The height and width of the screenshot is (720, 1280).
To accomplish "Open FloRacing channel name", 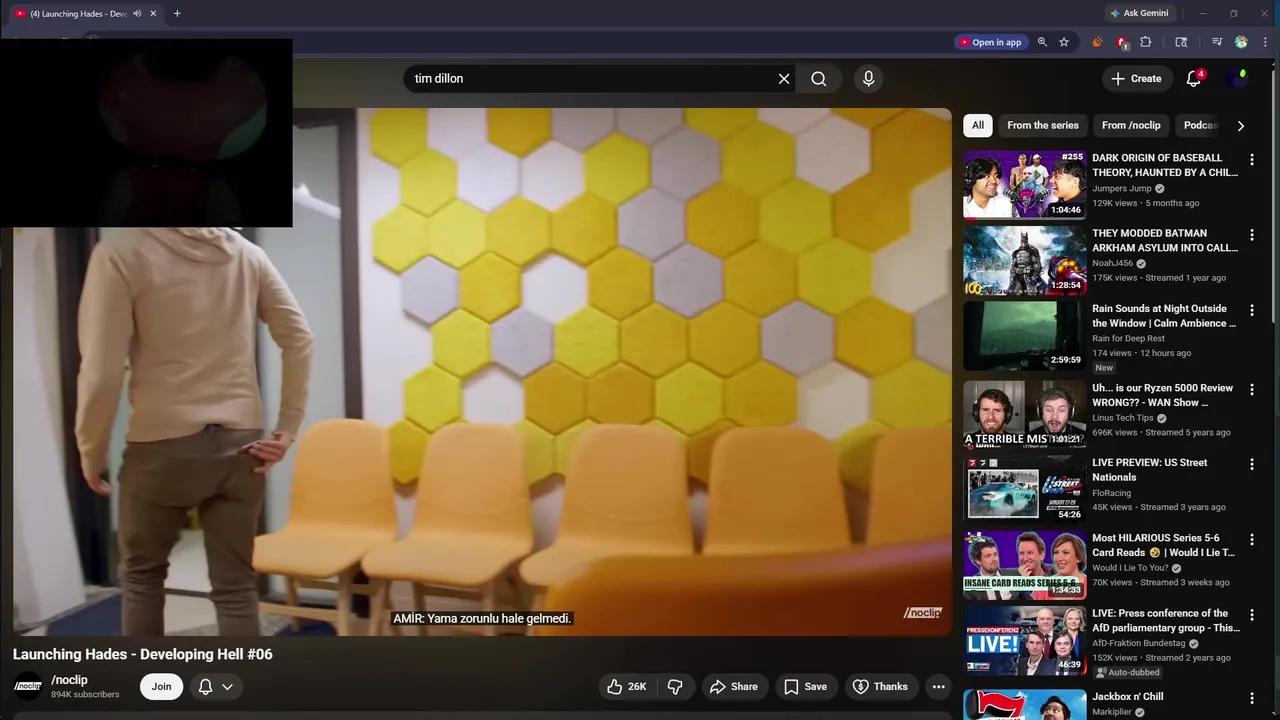I will [1111, 493].
